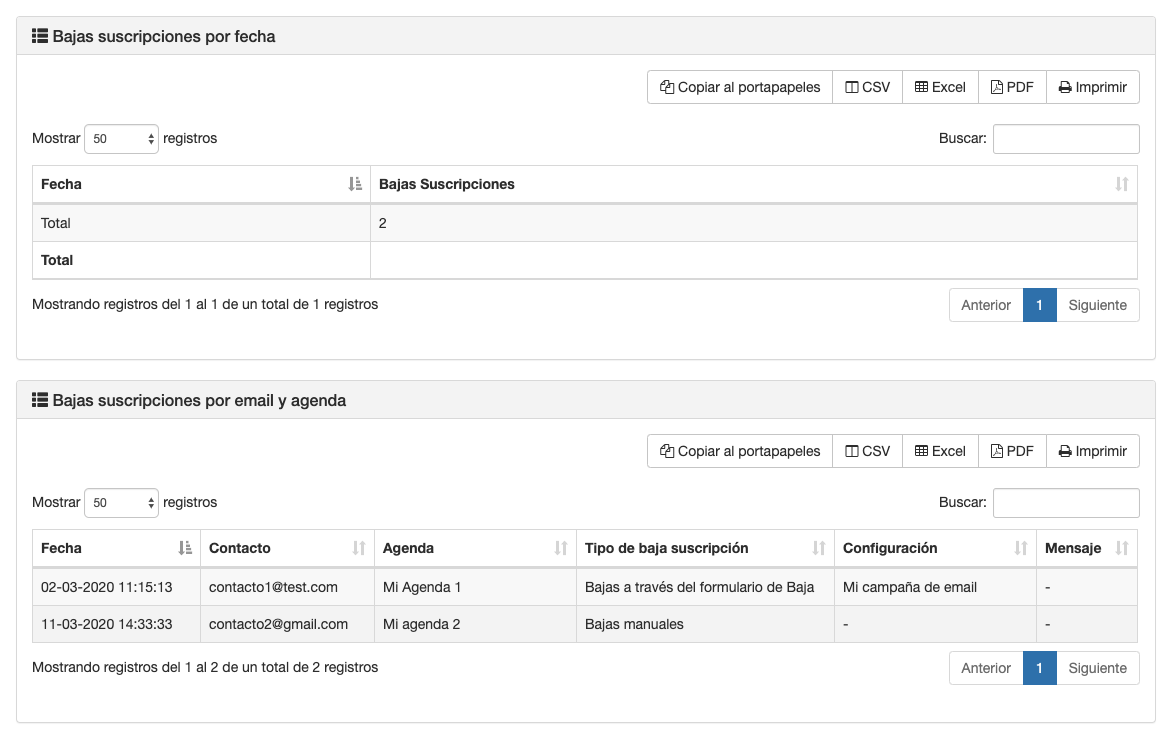Export first table as CSV
1174x739 pixels.
click(867, 87)
